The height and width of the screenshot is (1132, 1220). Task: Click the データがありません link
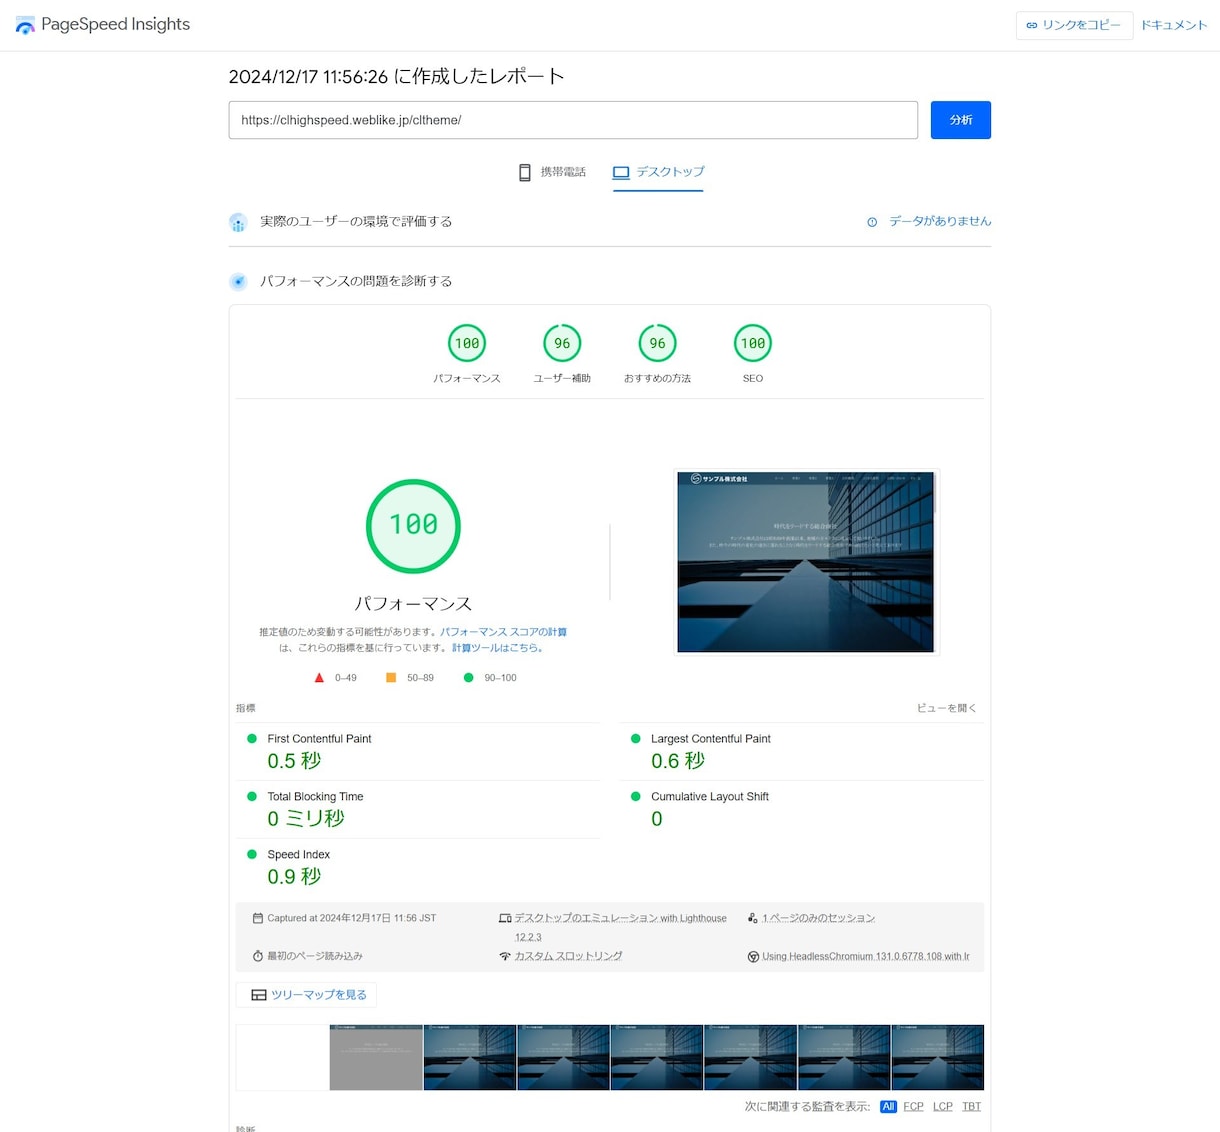click(940, 222)
